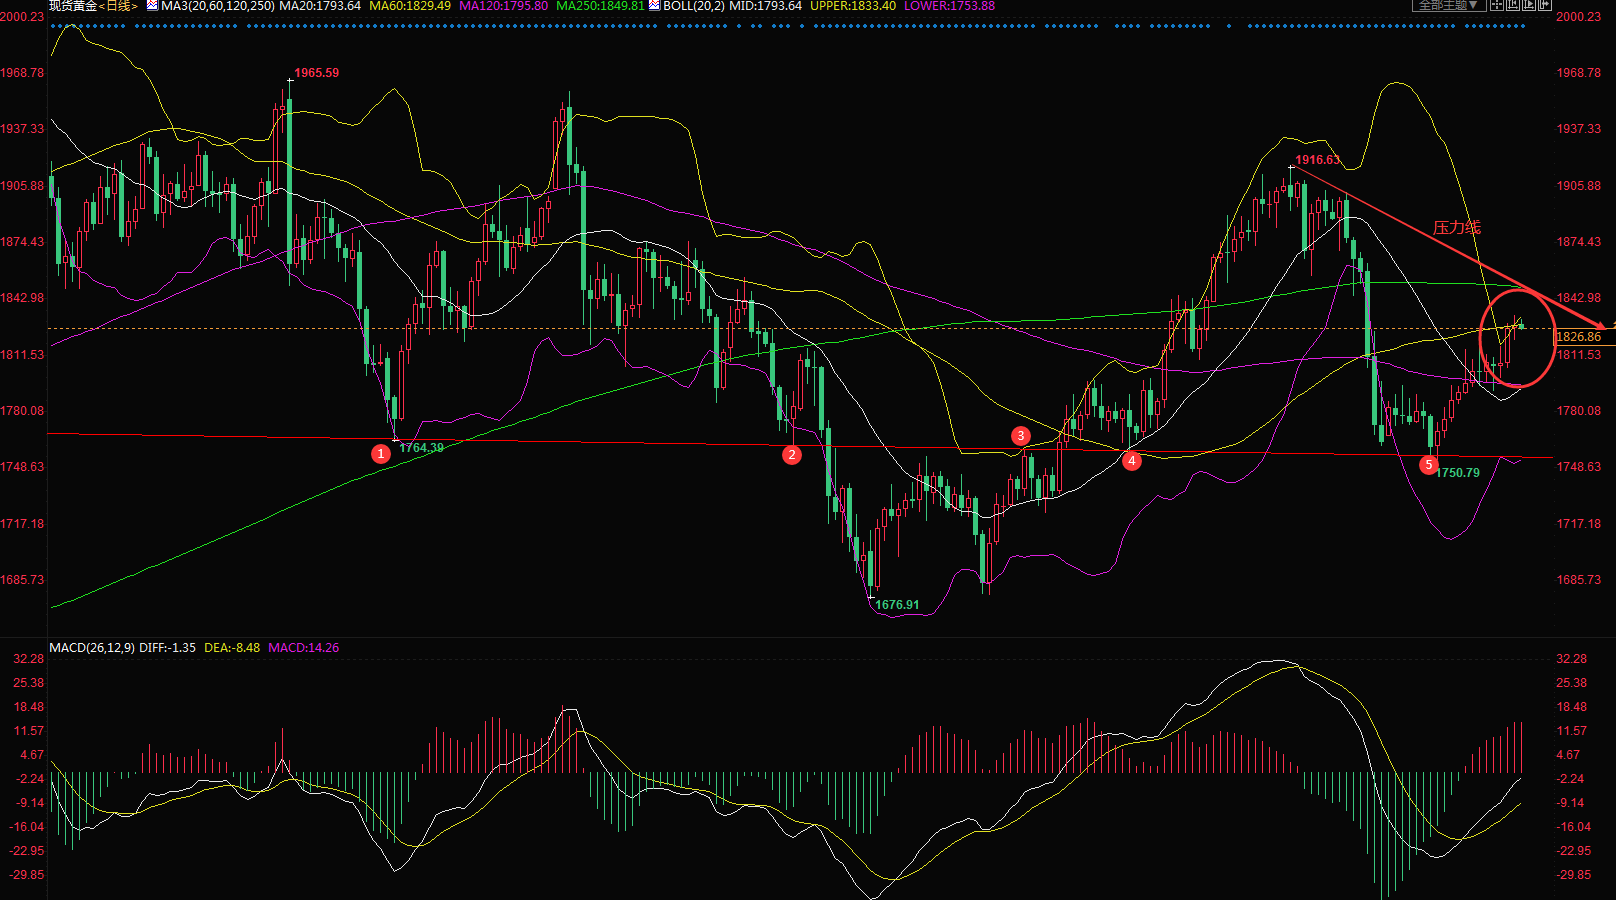Click the 现货黄金<日线> chart title

(x=94, y=6)
